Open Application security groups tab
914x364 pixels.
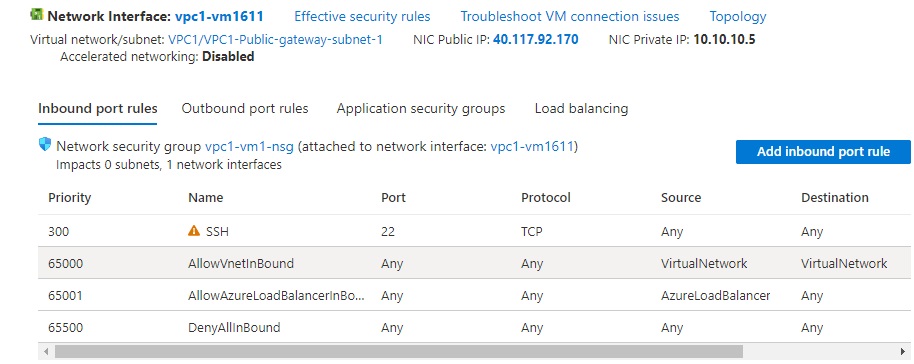coord(421,108)
